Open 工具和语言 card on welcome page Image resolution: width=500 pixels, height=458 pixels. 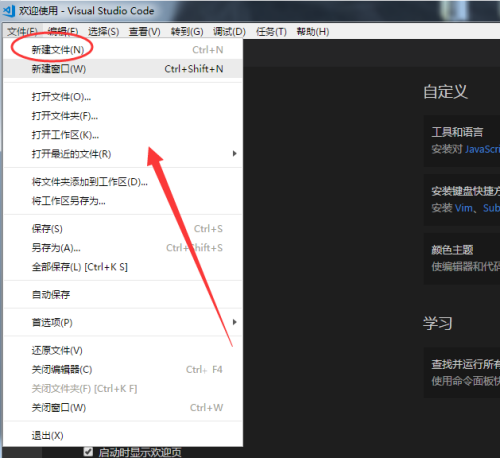(x=462, y=141)
